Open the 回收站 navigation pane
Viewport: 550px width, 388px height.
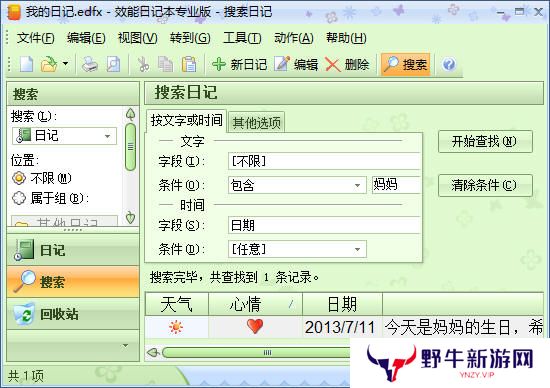(x=73, y=314)
